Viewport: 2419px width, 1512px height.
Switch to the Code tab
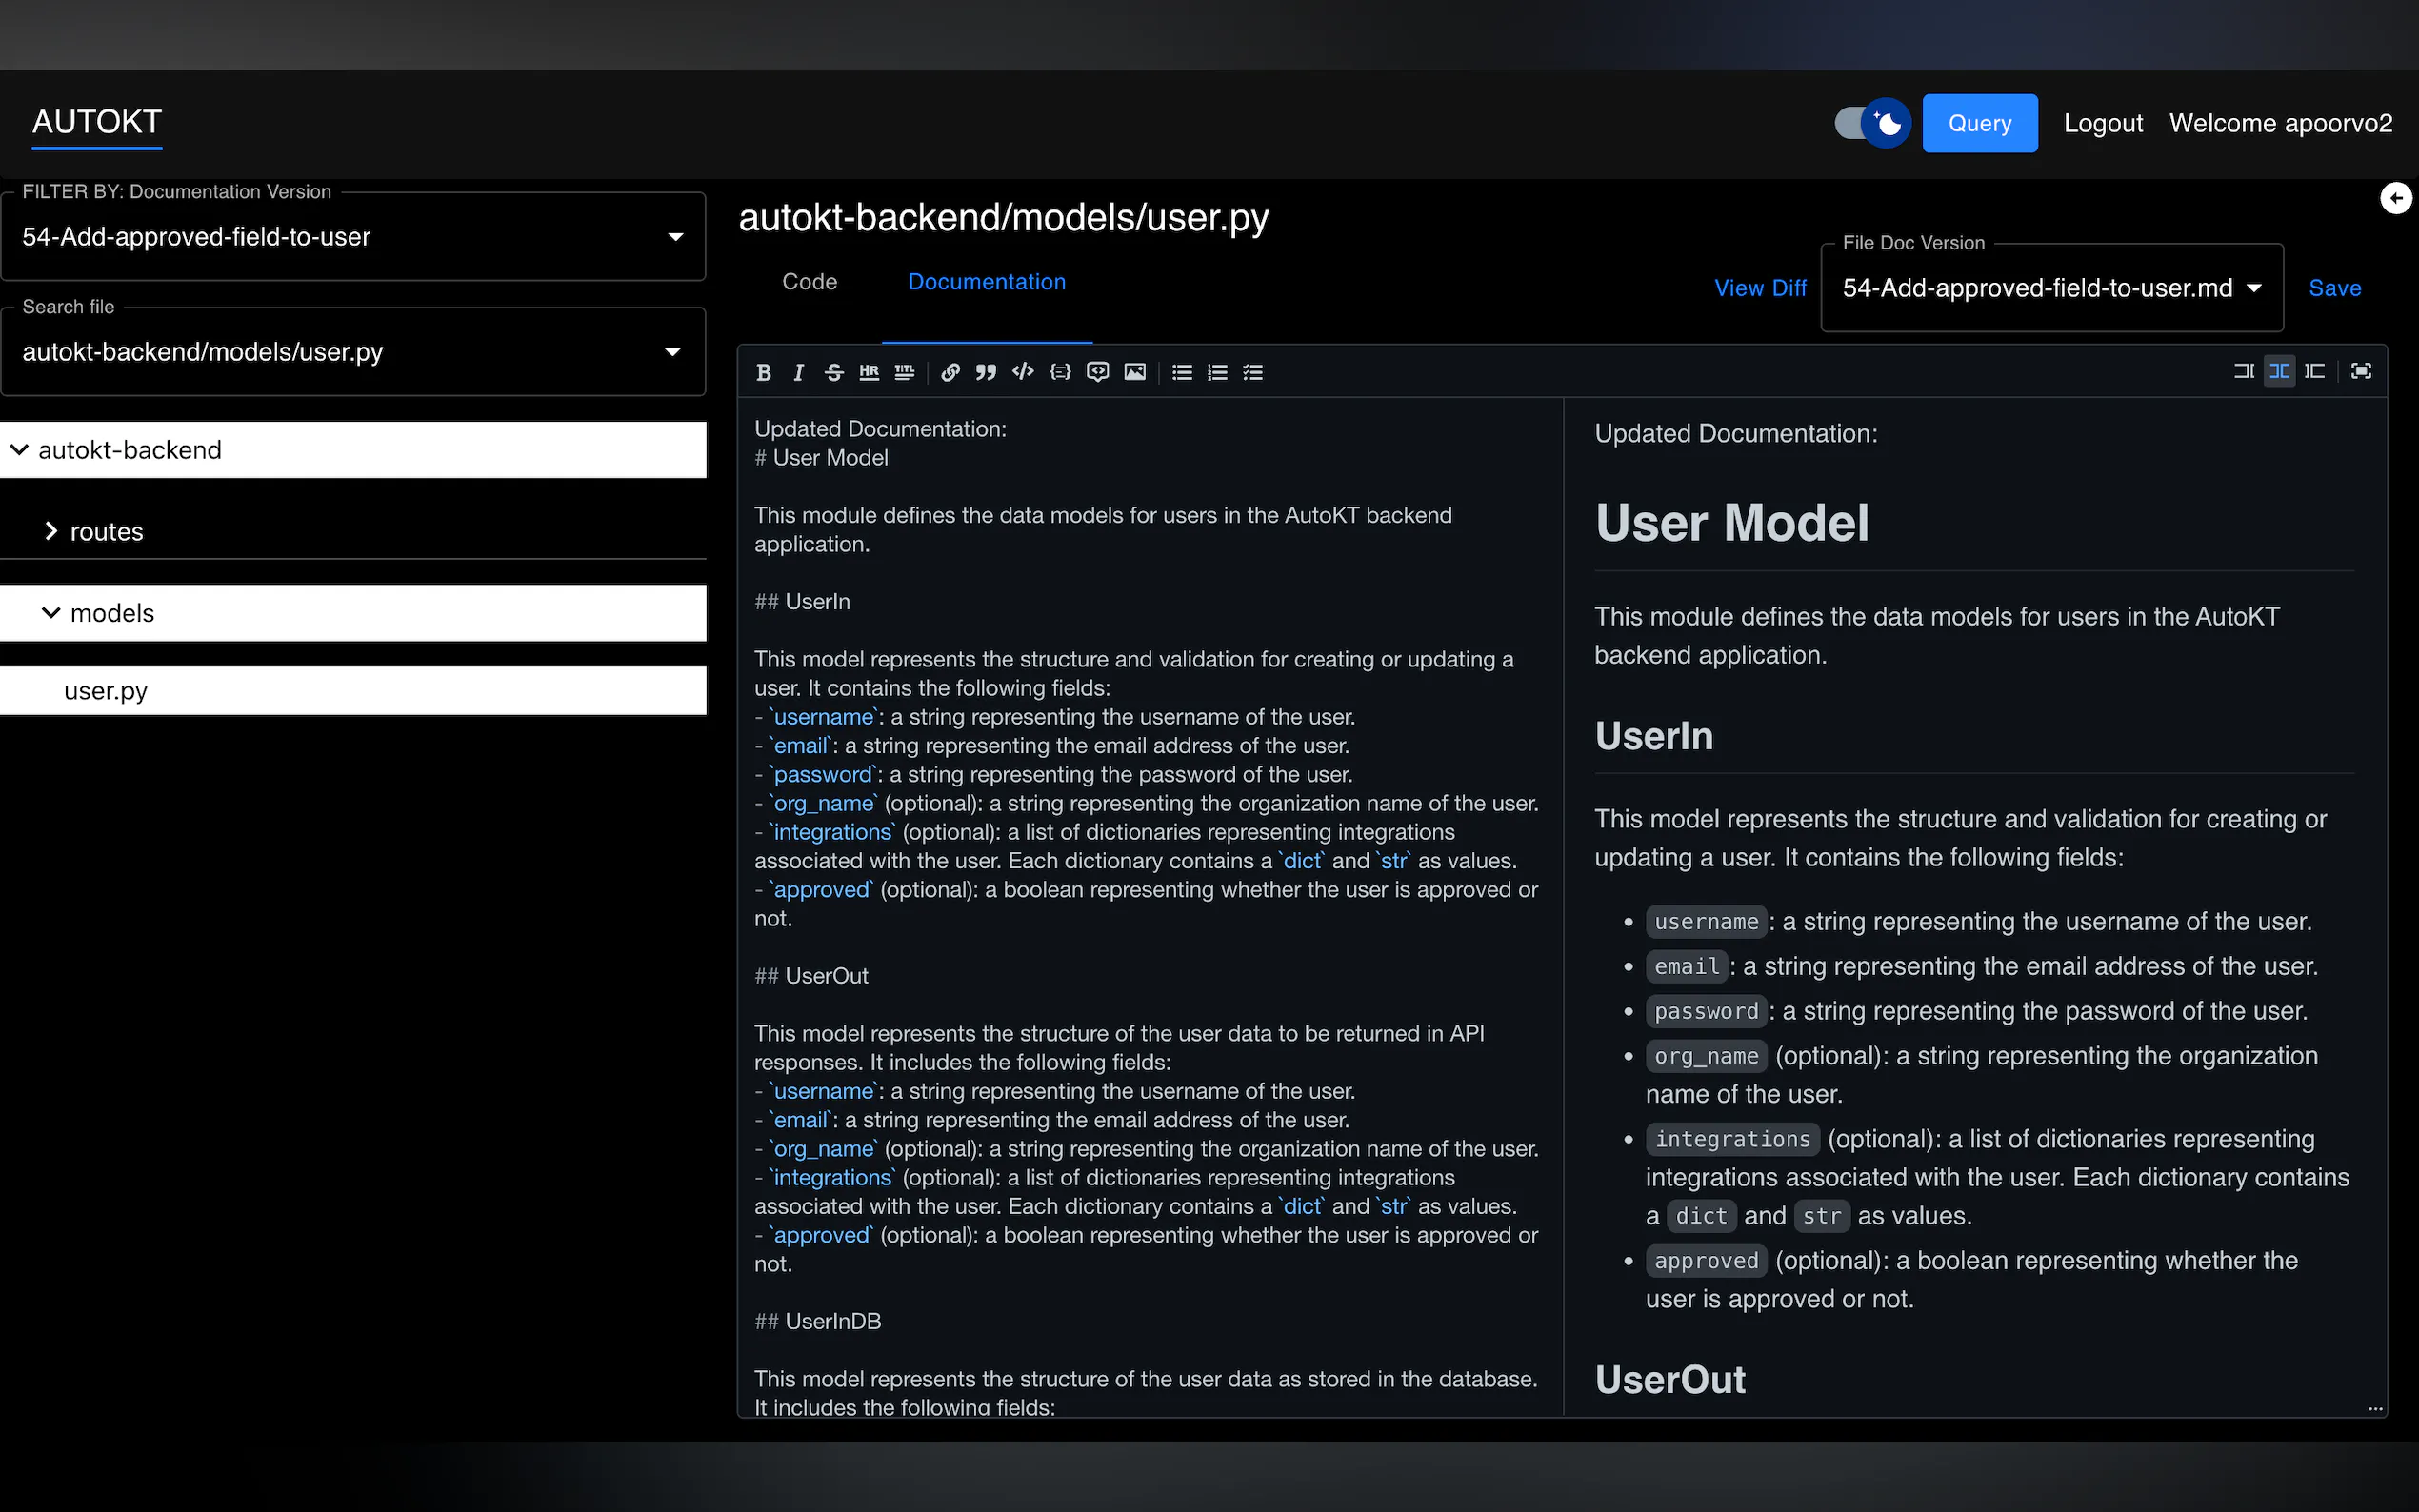tap(809, 282)
